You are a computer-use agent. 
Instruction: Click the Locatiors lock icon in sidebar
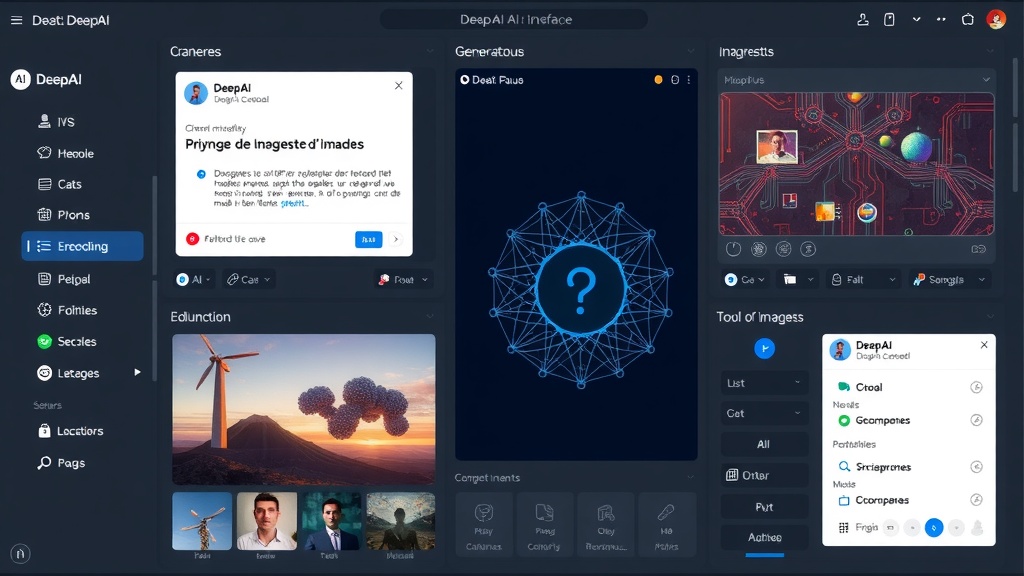pos(44,431)
